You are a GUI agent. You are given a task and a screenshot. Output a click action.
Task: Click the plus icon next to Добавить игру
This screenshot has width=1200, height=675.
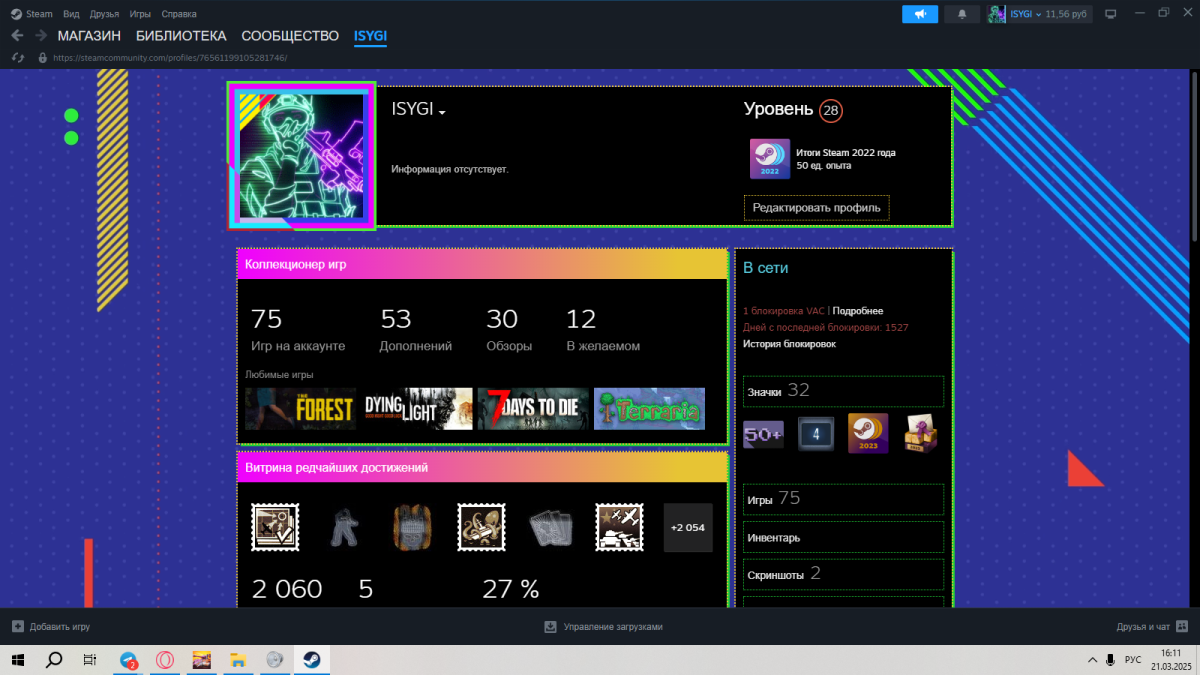(17, 627)
